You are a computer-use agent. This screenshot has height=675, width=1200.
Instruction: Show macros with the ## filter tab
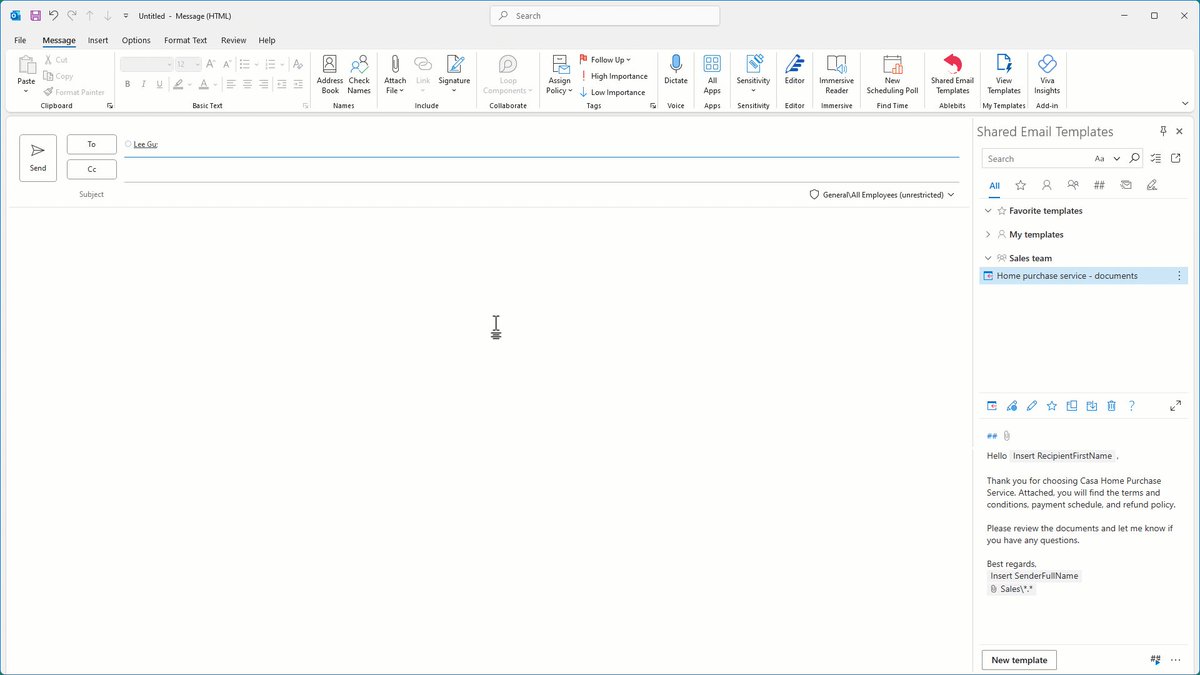(1099, 185)
